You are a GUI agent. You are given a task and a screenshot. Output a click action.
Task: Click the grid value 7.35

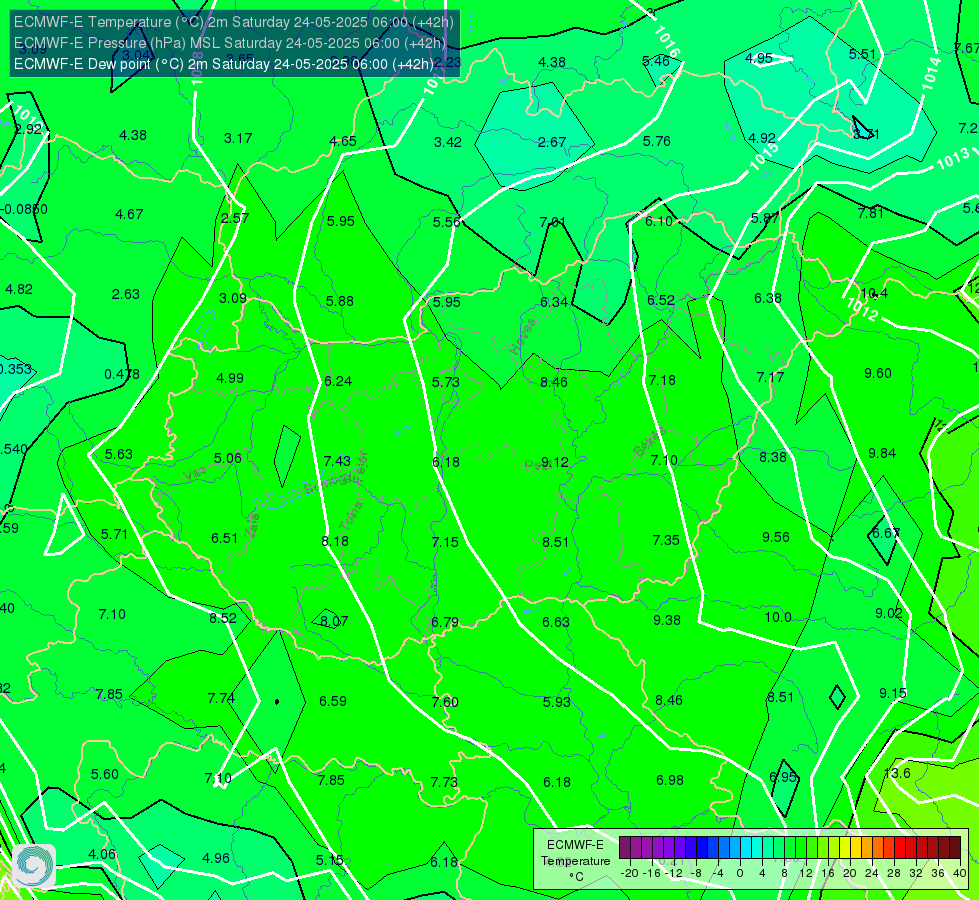point(666,540)
